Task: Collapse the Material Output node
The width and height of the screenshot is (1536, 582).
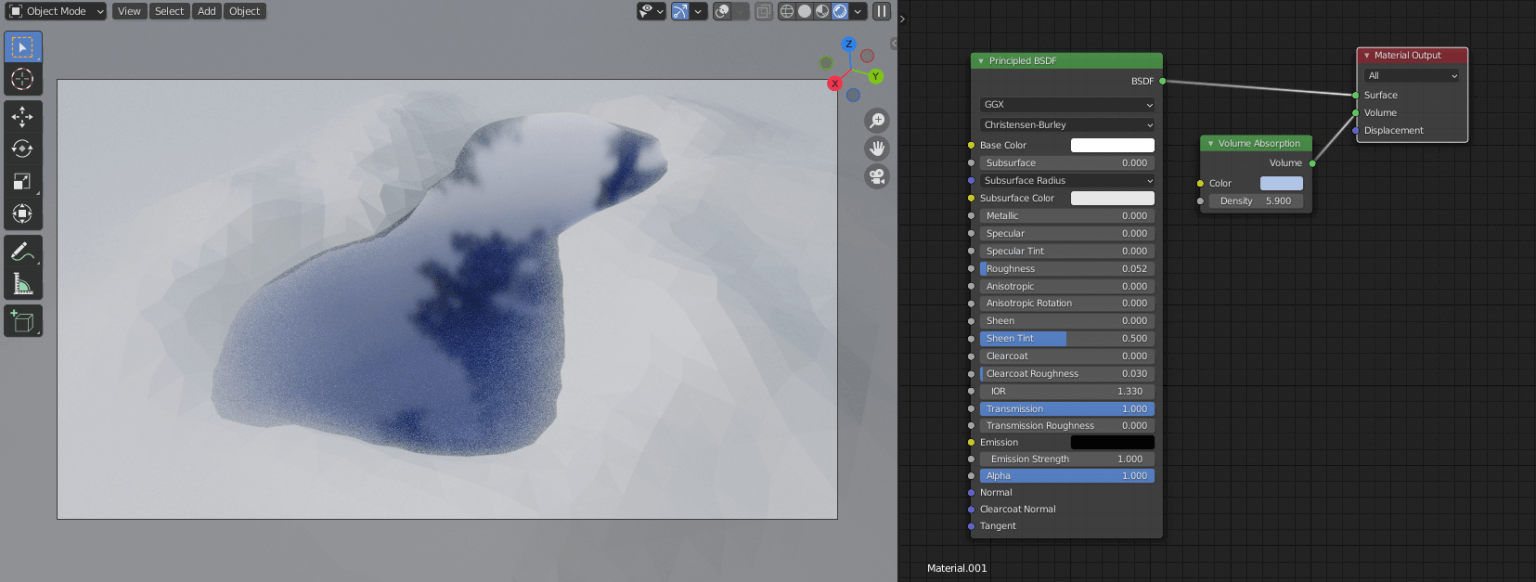Action: 1366,56
